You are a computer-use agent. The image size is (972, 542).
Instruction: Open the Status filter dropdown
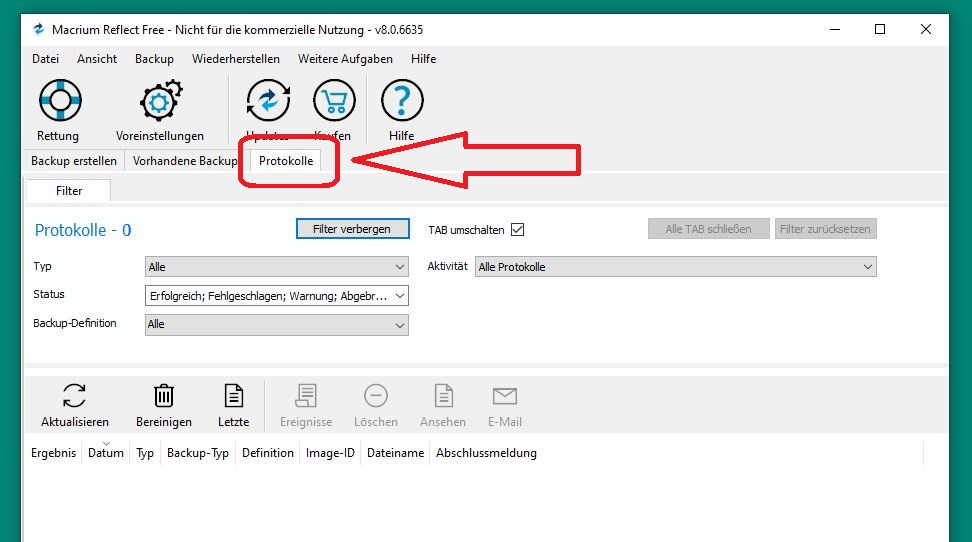(276, 296)
